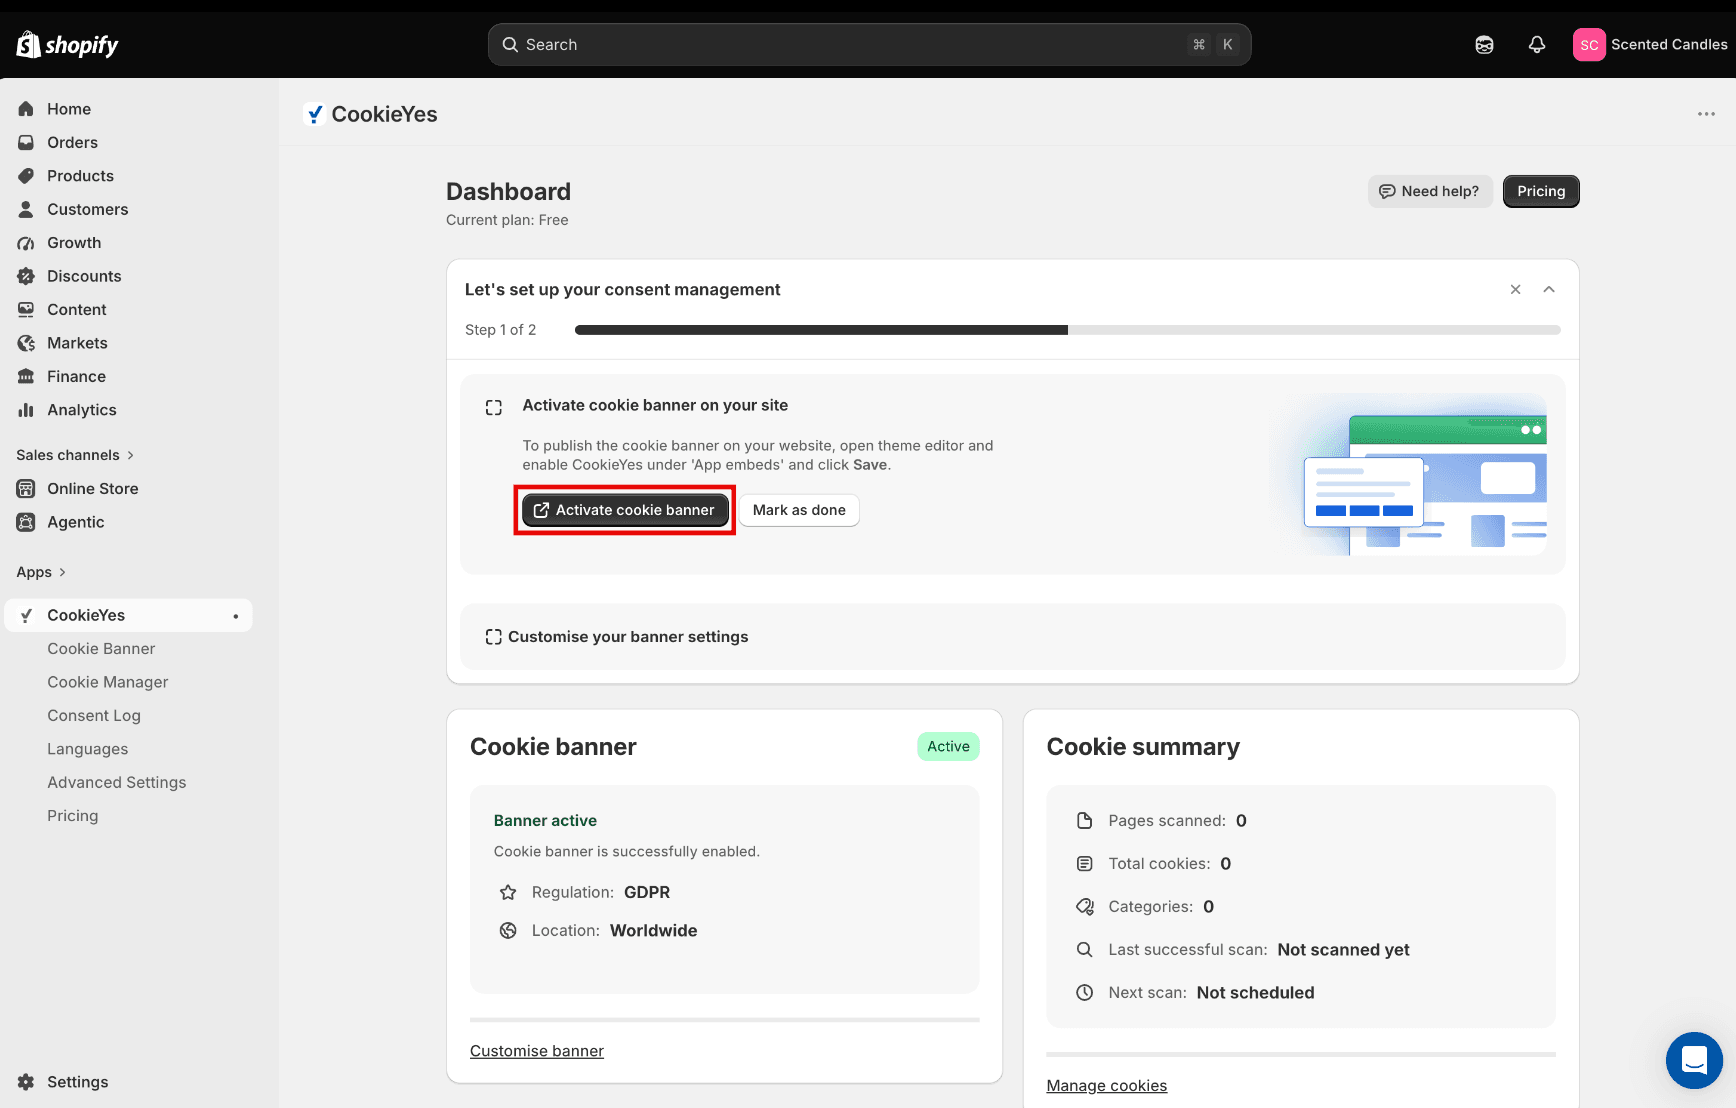
Task: Open the Sidekick assistant icon
Action: point(1484,45)
